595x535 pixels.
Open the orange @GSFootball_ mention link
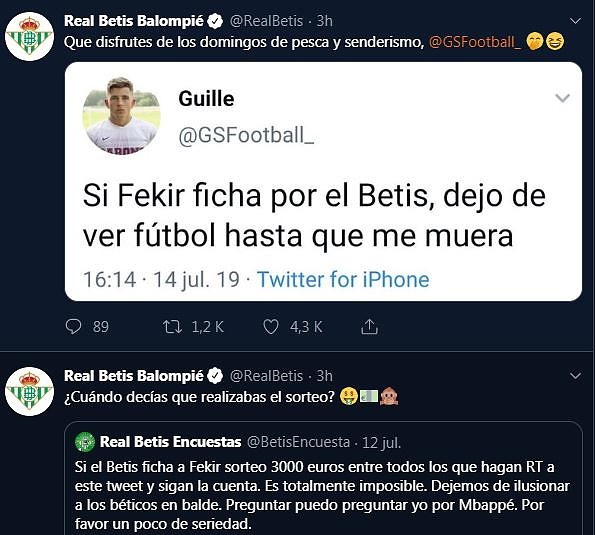(x=474, y=42)
